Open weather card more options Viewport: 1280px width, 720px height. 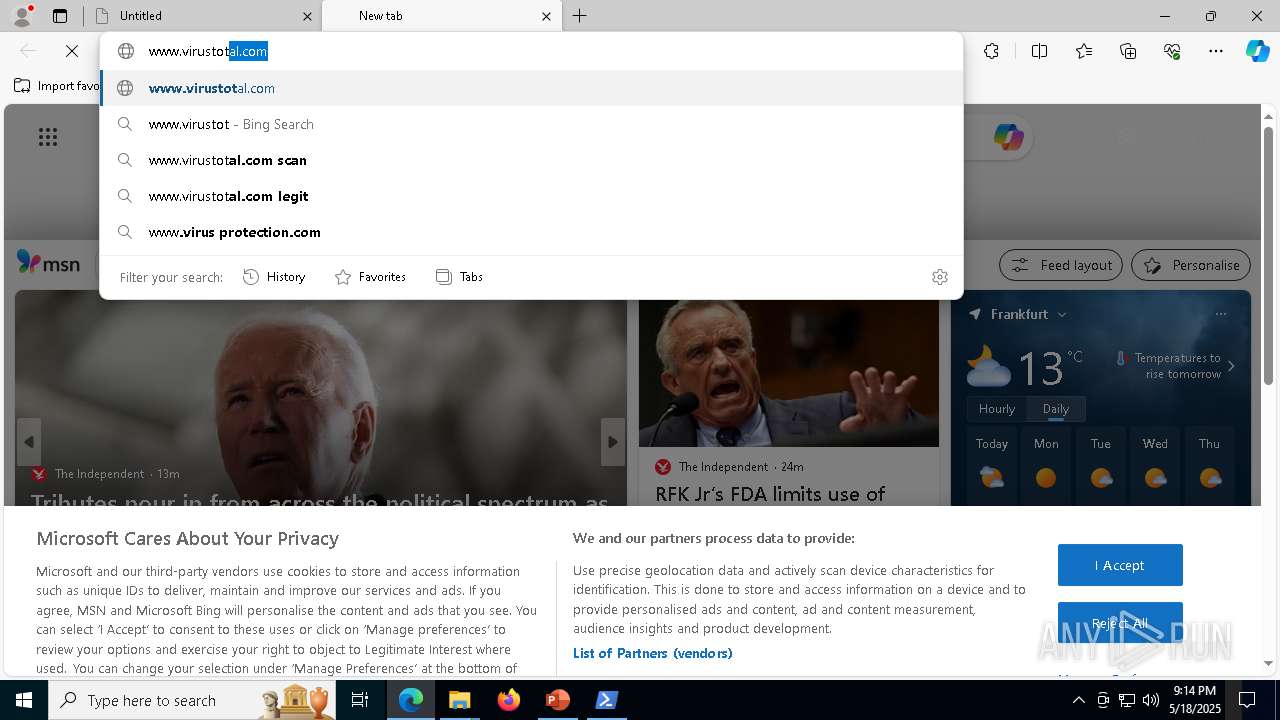coord(1220,314)
